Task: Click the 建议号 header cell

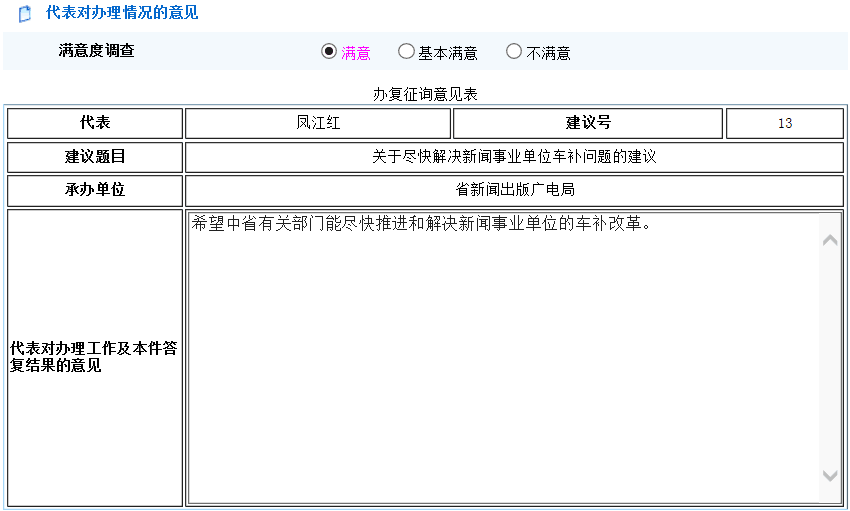Action: coord(588,123)
